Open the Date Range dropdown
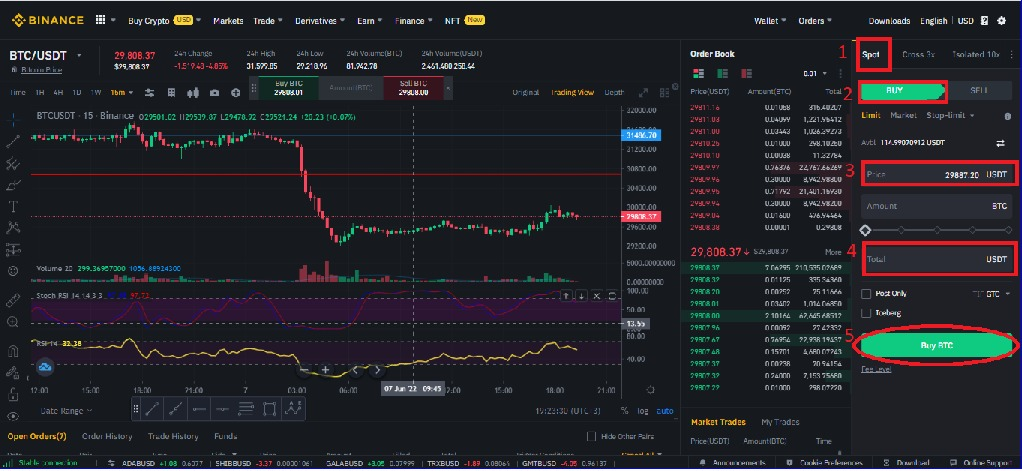Screen dimensions: 1022x471 click(66, 411)
